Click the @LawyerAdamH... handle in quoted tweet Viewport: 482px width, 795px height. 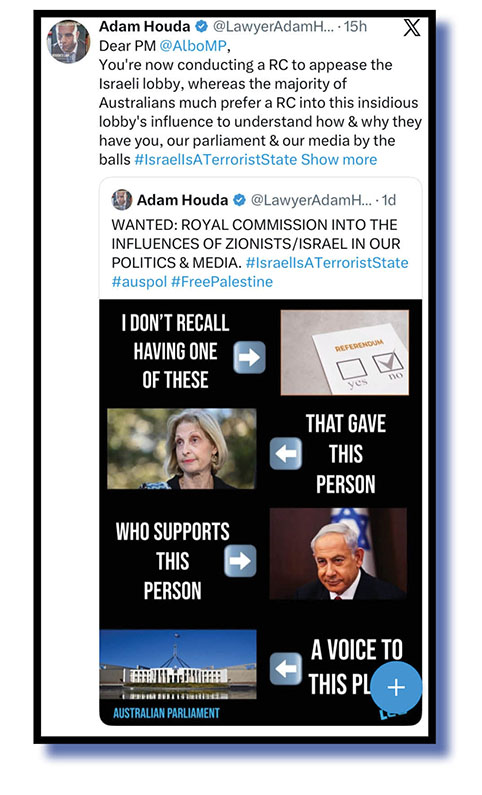click(x=311, y=200)
